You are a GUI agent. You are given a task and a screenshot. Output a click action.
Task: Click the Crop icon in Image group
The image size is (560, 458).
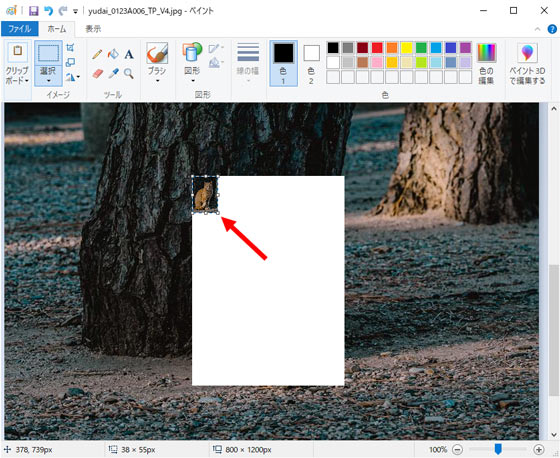[70, 47]
